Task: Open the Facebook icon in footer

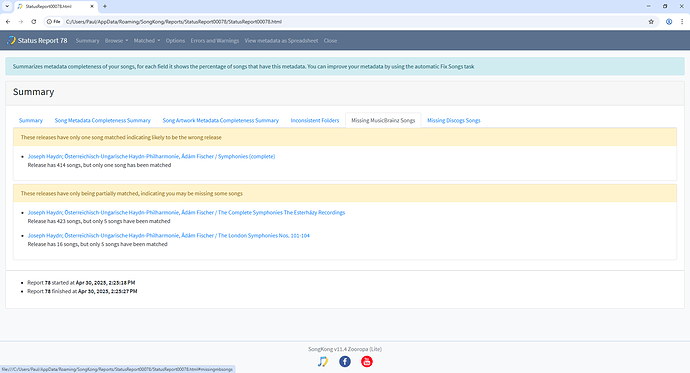Action: pyautogui.click(x=345, y=361)
